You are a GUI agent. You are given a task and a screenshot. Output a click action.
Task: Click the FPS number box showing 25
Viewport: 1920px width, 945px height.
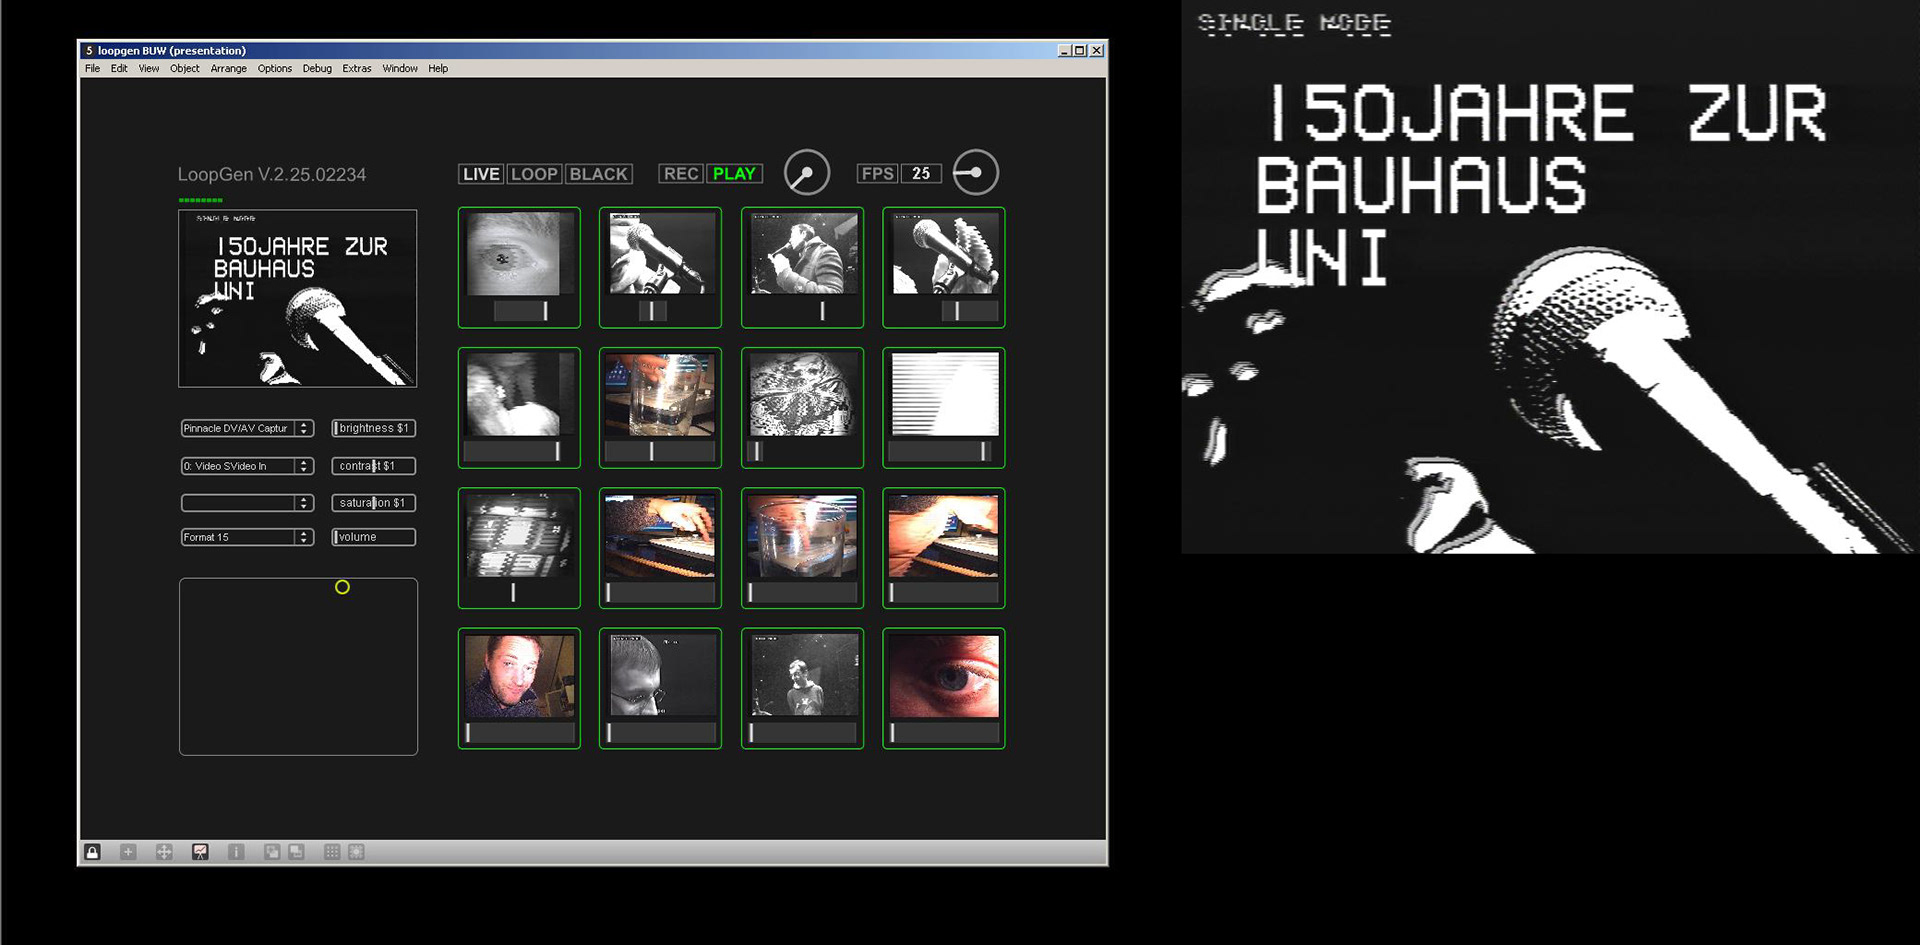tap(921, 174)
